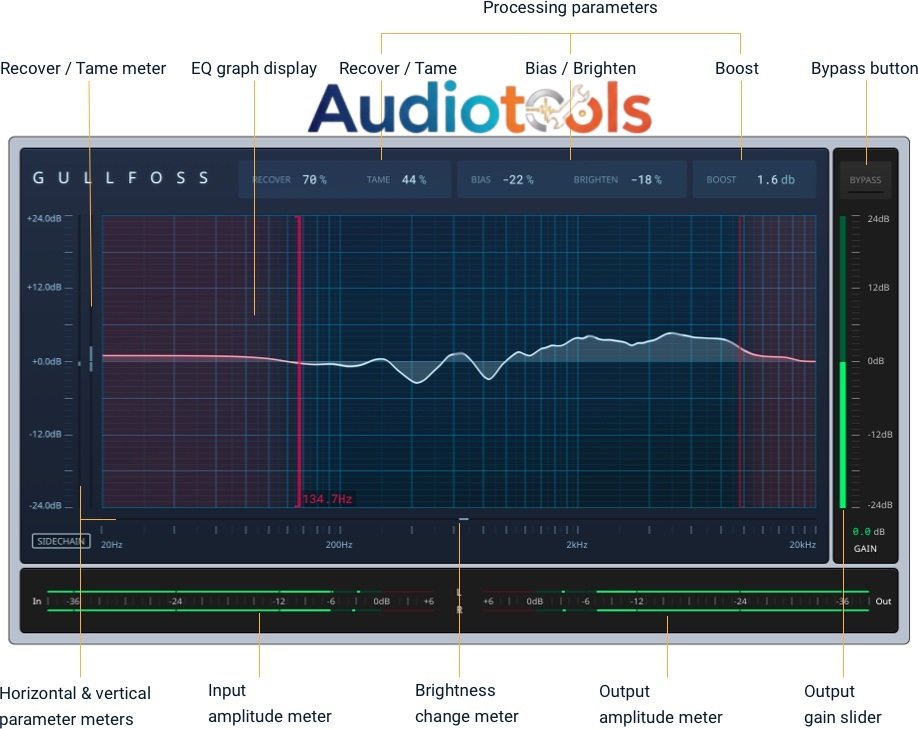Click the GAIN label

pyautogui.click(x=865, y=549)
